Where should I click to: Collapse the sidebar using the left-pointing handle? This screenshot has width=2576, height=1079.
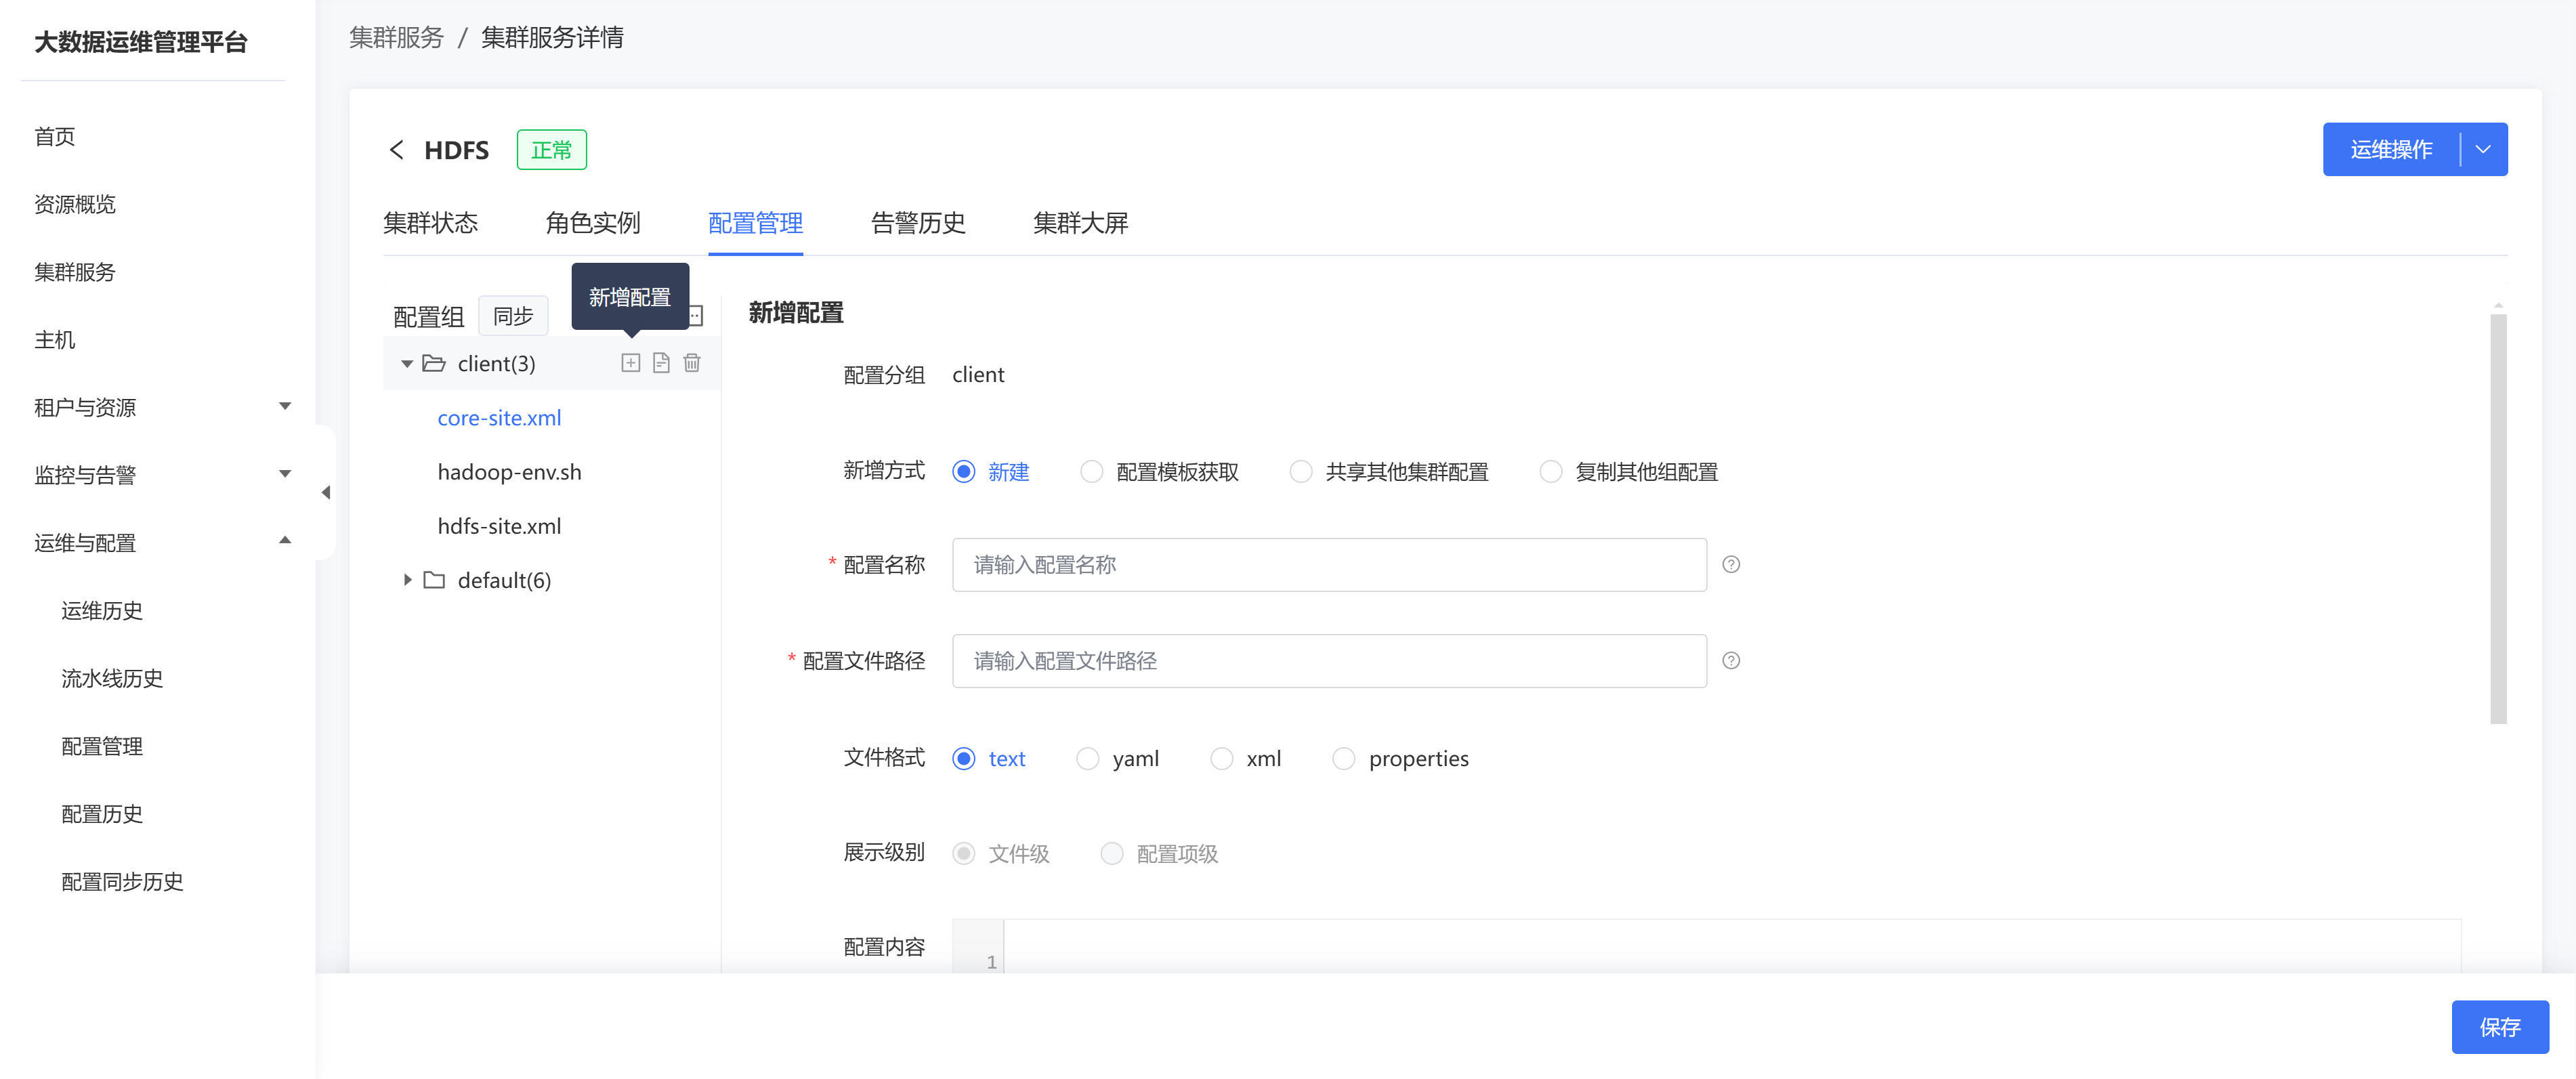coord(326,493)
